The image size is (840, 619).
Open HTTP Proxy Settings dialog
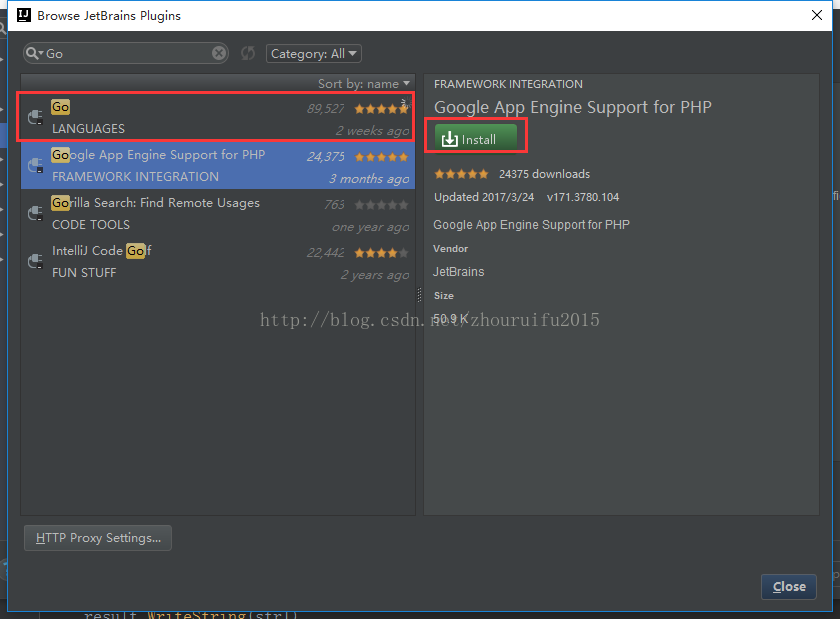tap(98, 538)
